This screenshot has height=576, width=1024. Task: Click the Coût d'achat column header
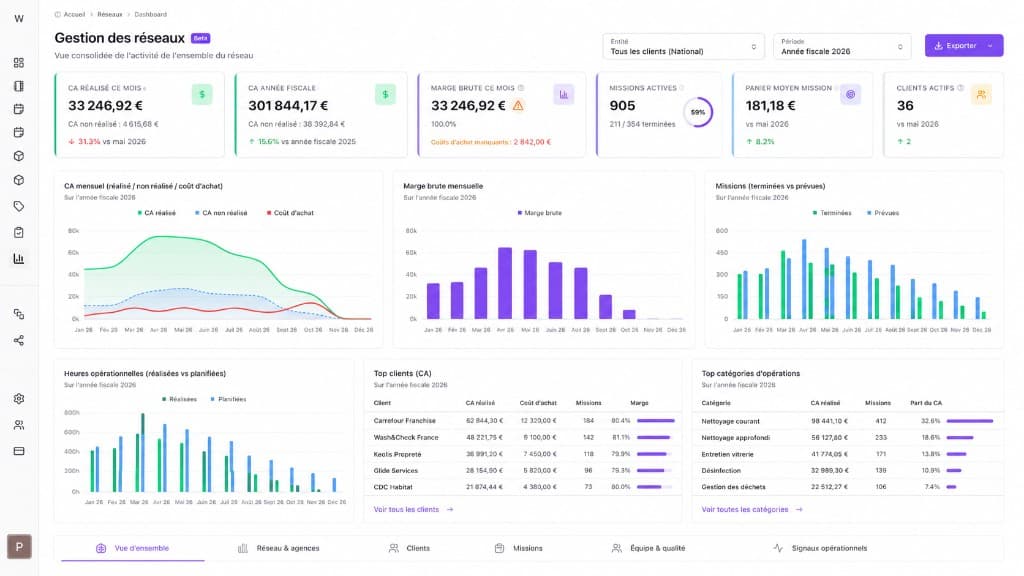(x=538, y=403)
